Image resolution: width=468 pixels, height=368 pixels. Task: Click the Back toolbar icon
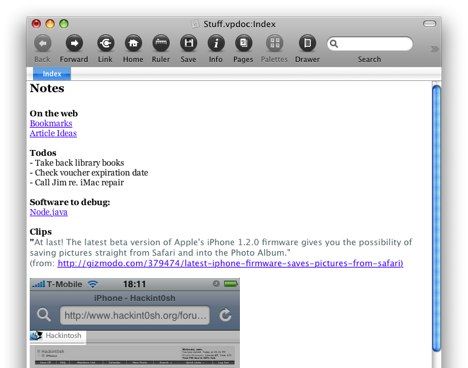coord(43,43)
